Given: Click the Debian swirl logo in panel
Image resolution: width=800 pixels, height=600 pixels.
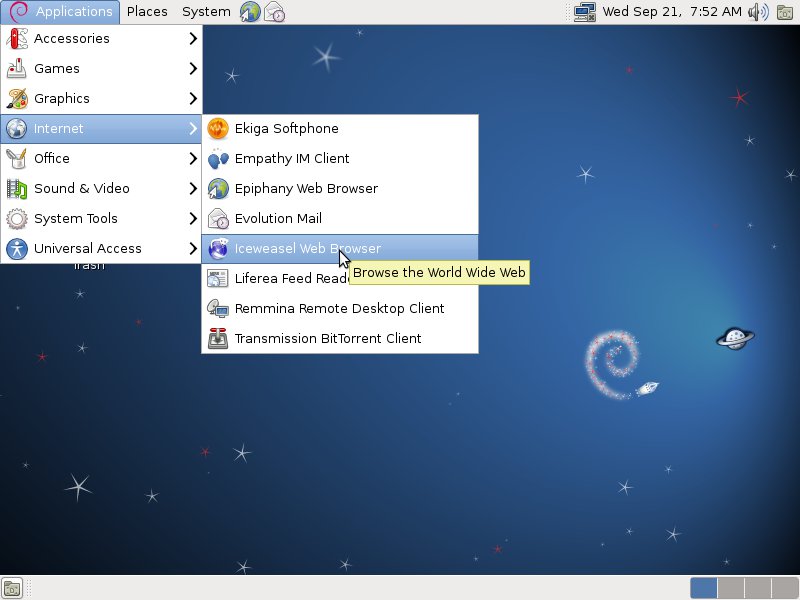Looking at the screenshot, I should click(x=19, y=11).
